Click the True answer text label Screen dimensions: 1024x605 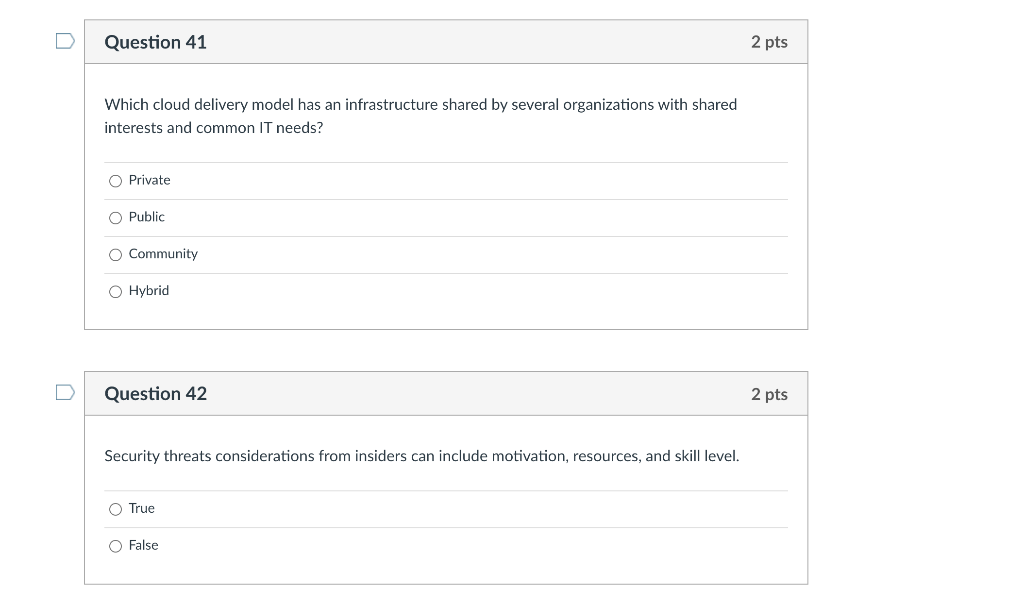142,508
